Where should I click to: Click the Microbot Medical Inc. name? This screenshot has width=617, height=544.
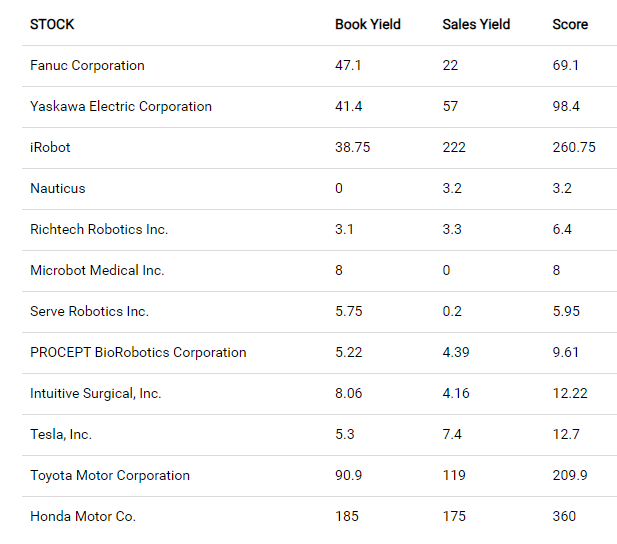pyautogui.click(x=97, y=270)
